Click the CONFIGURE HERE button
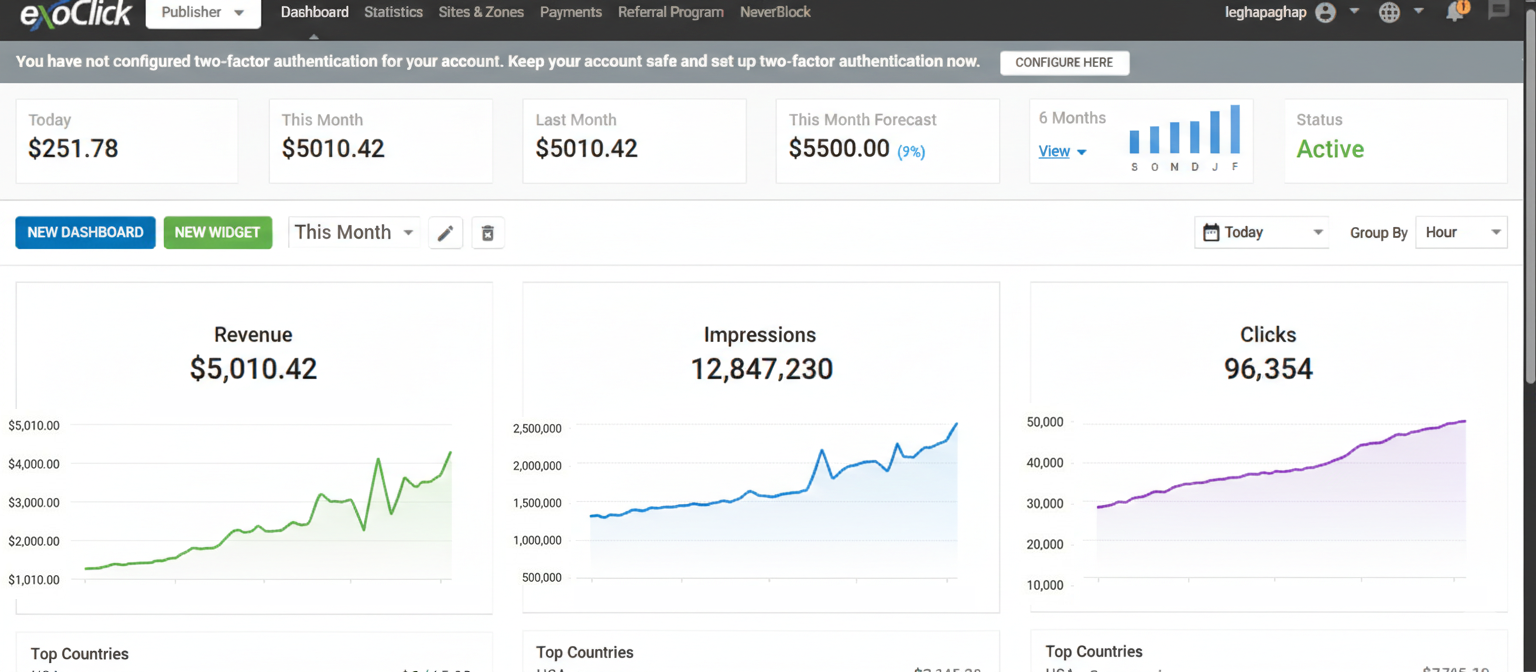 1064,62
